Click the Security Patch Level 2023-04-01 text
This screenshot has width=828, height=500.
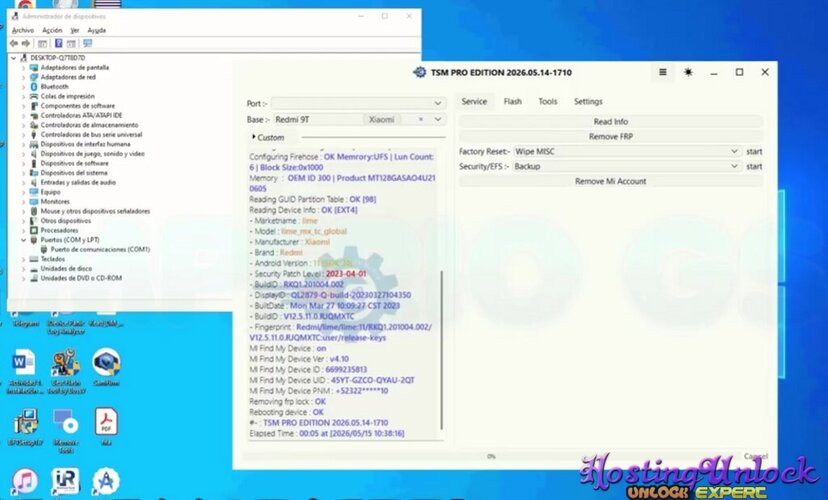click(346, 273)
